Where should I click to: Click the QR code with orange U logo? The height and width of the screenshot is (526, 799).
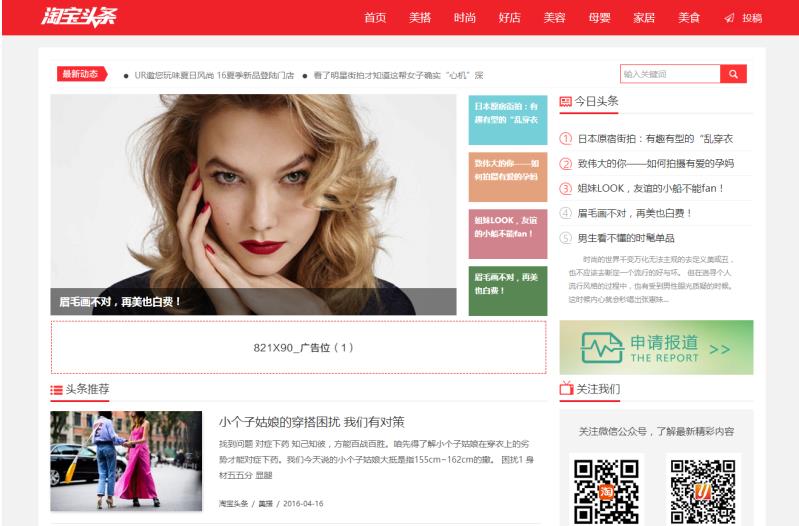tap(703, 490)
